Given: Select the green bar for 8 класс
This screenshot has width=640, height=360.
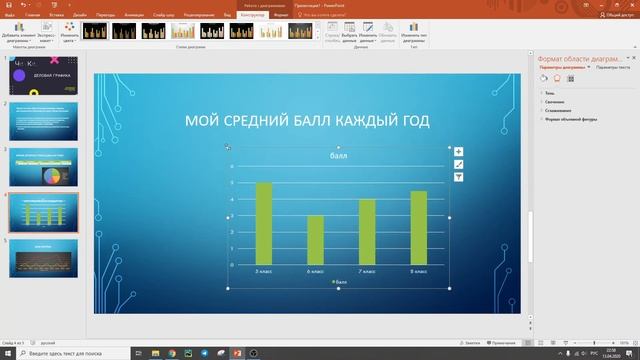Looking at the screenshot, I should pyautogui.click(x=419, y=228).
